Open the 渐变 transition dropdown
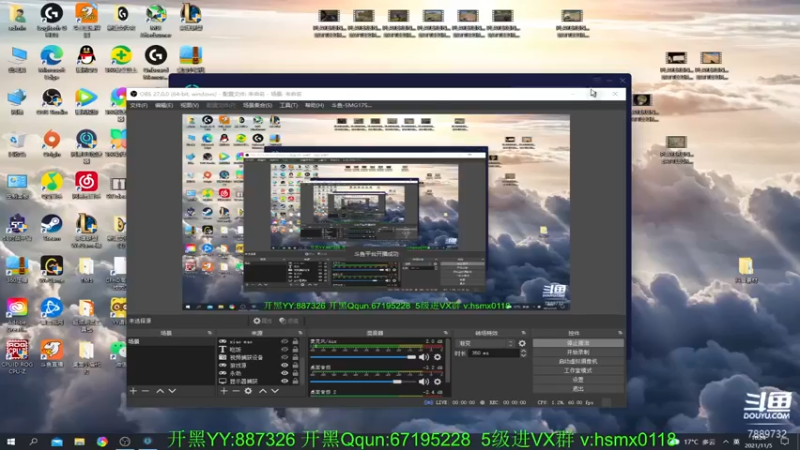Viewport: 800px width, 450px height. pyautogui.click(x=485, y=343)
